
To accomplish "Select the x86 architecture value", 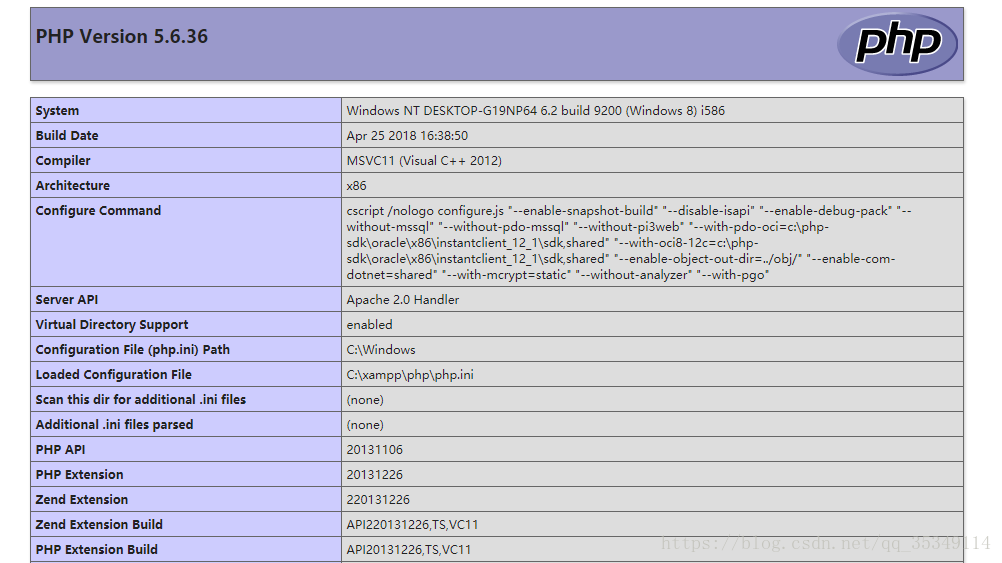I will [x=357, y=185].
